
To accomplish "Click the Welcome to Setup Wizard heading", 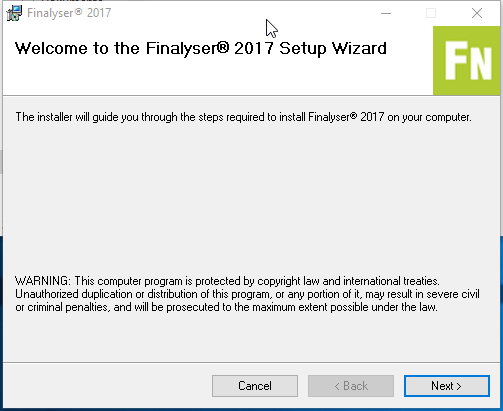I will click(201, 49).
